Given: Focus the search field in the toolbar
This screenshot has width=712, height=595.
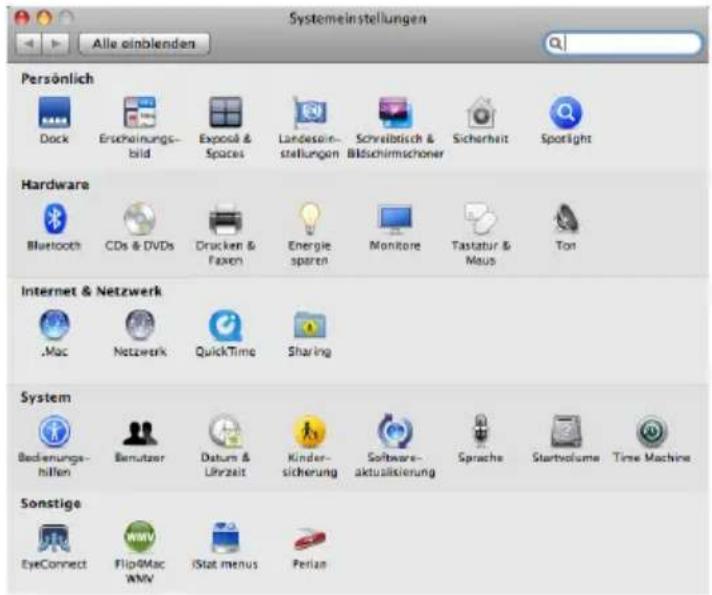Looking at the screenshot, I should (x=623, y=44).
